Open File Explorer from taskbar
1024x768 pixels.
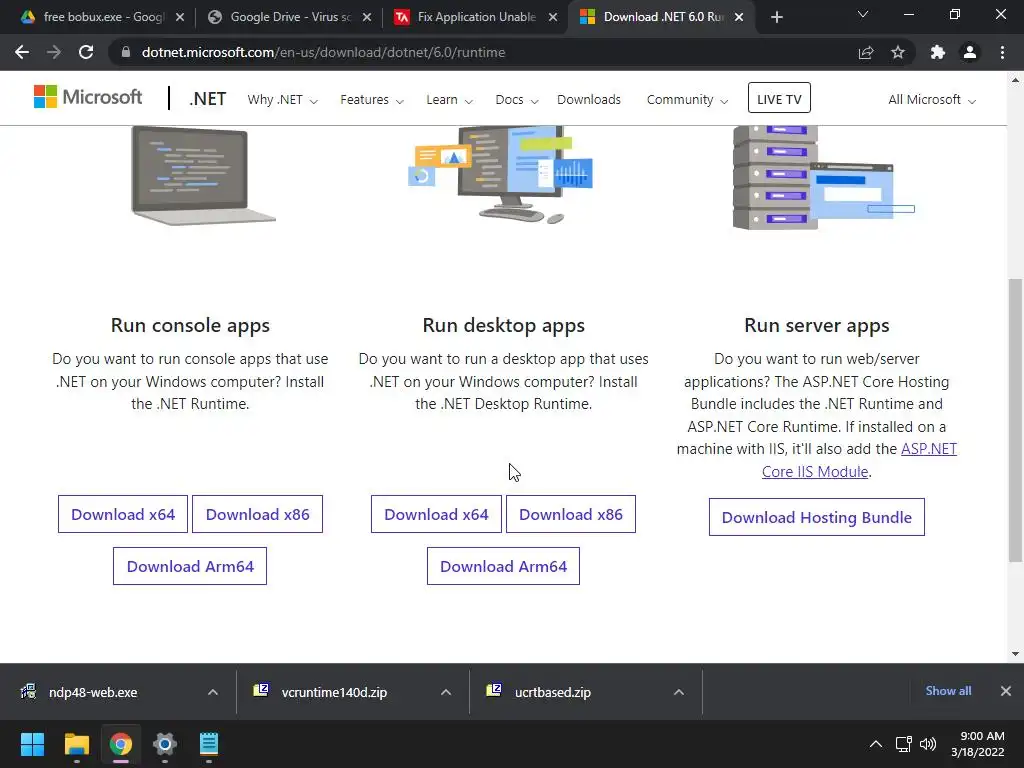coord(76,744)
